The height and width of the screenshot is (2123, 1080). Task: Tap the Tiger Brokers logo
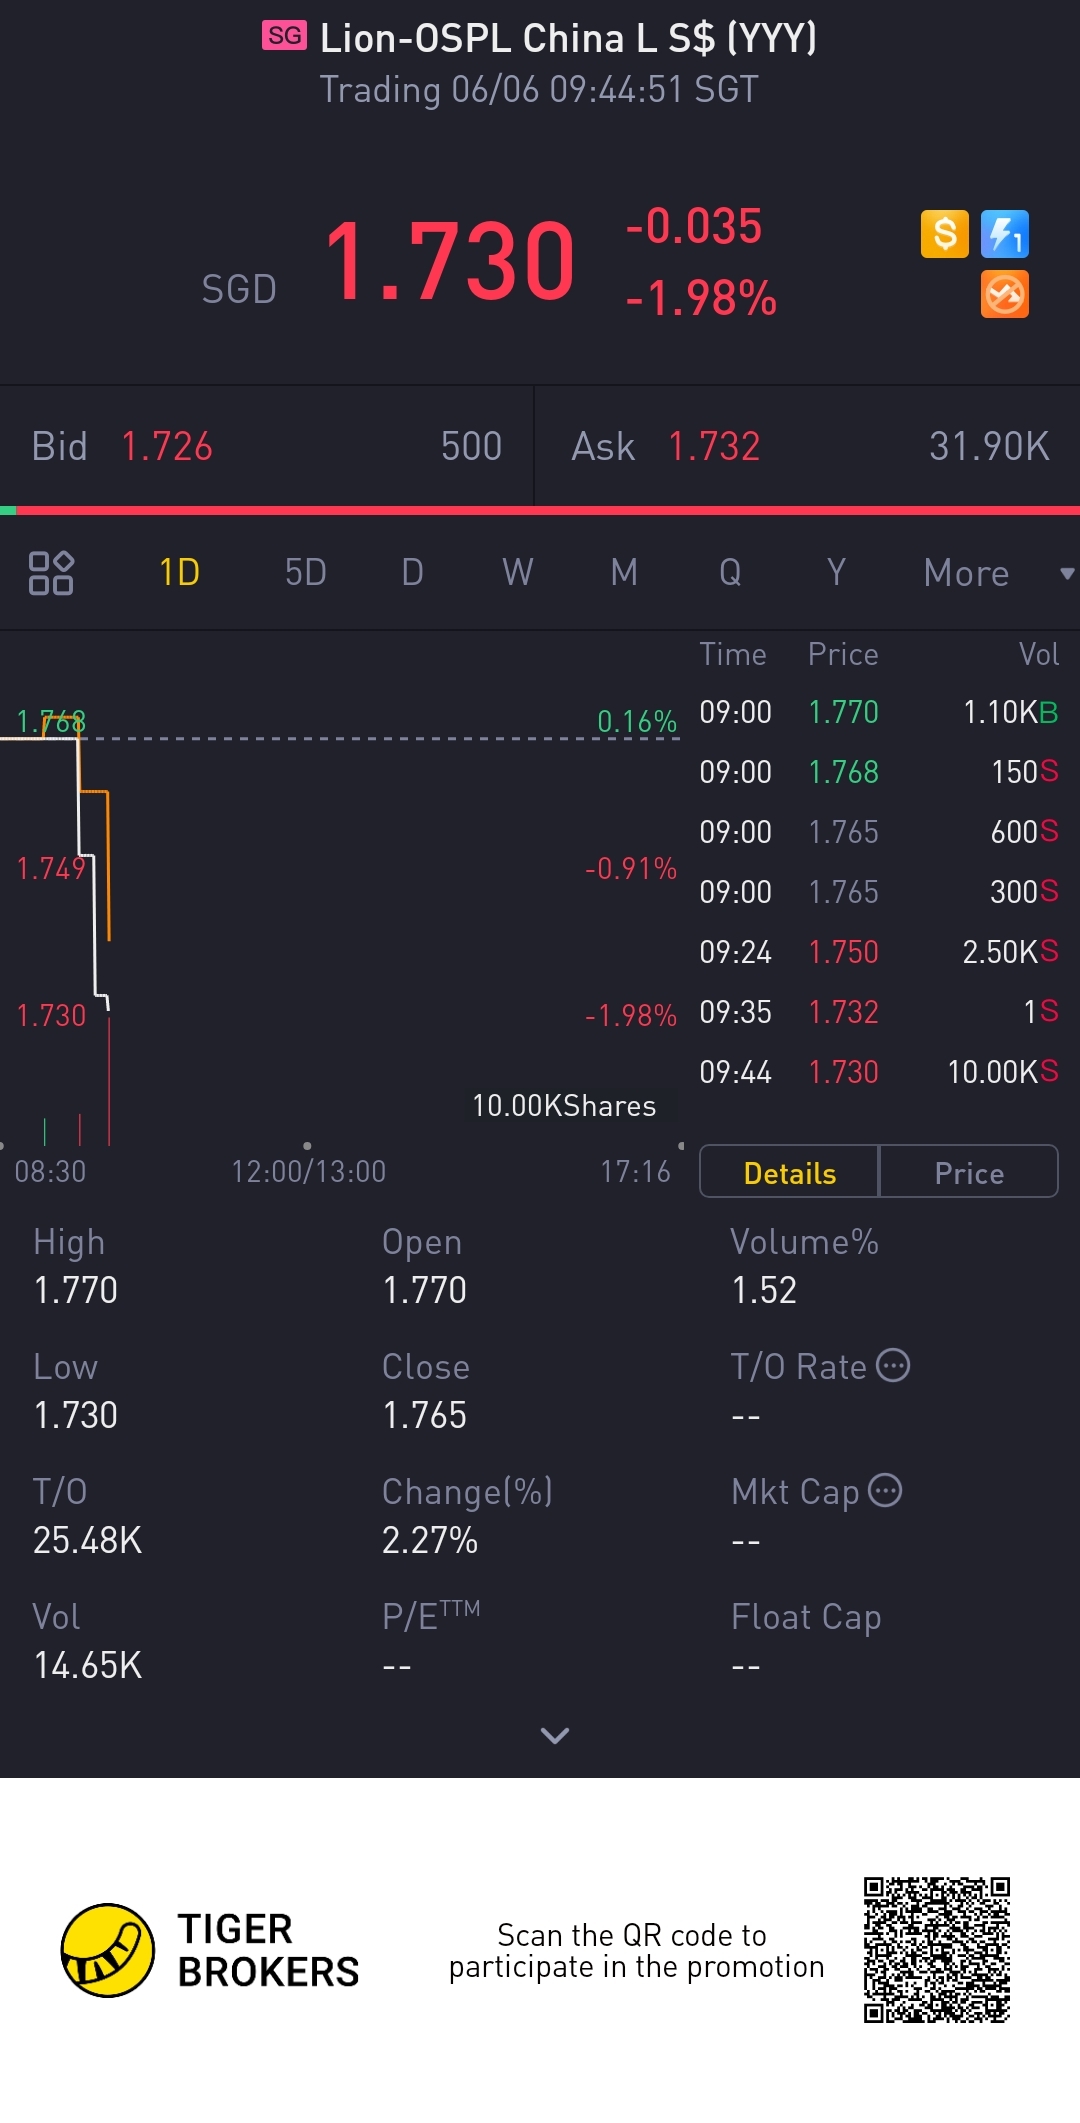click(108, 1950)
